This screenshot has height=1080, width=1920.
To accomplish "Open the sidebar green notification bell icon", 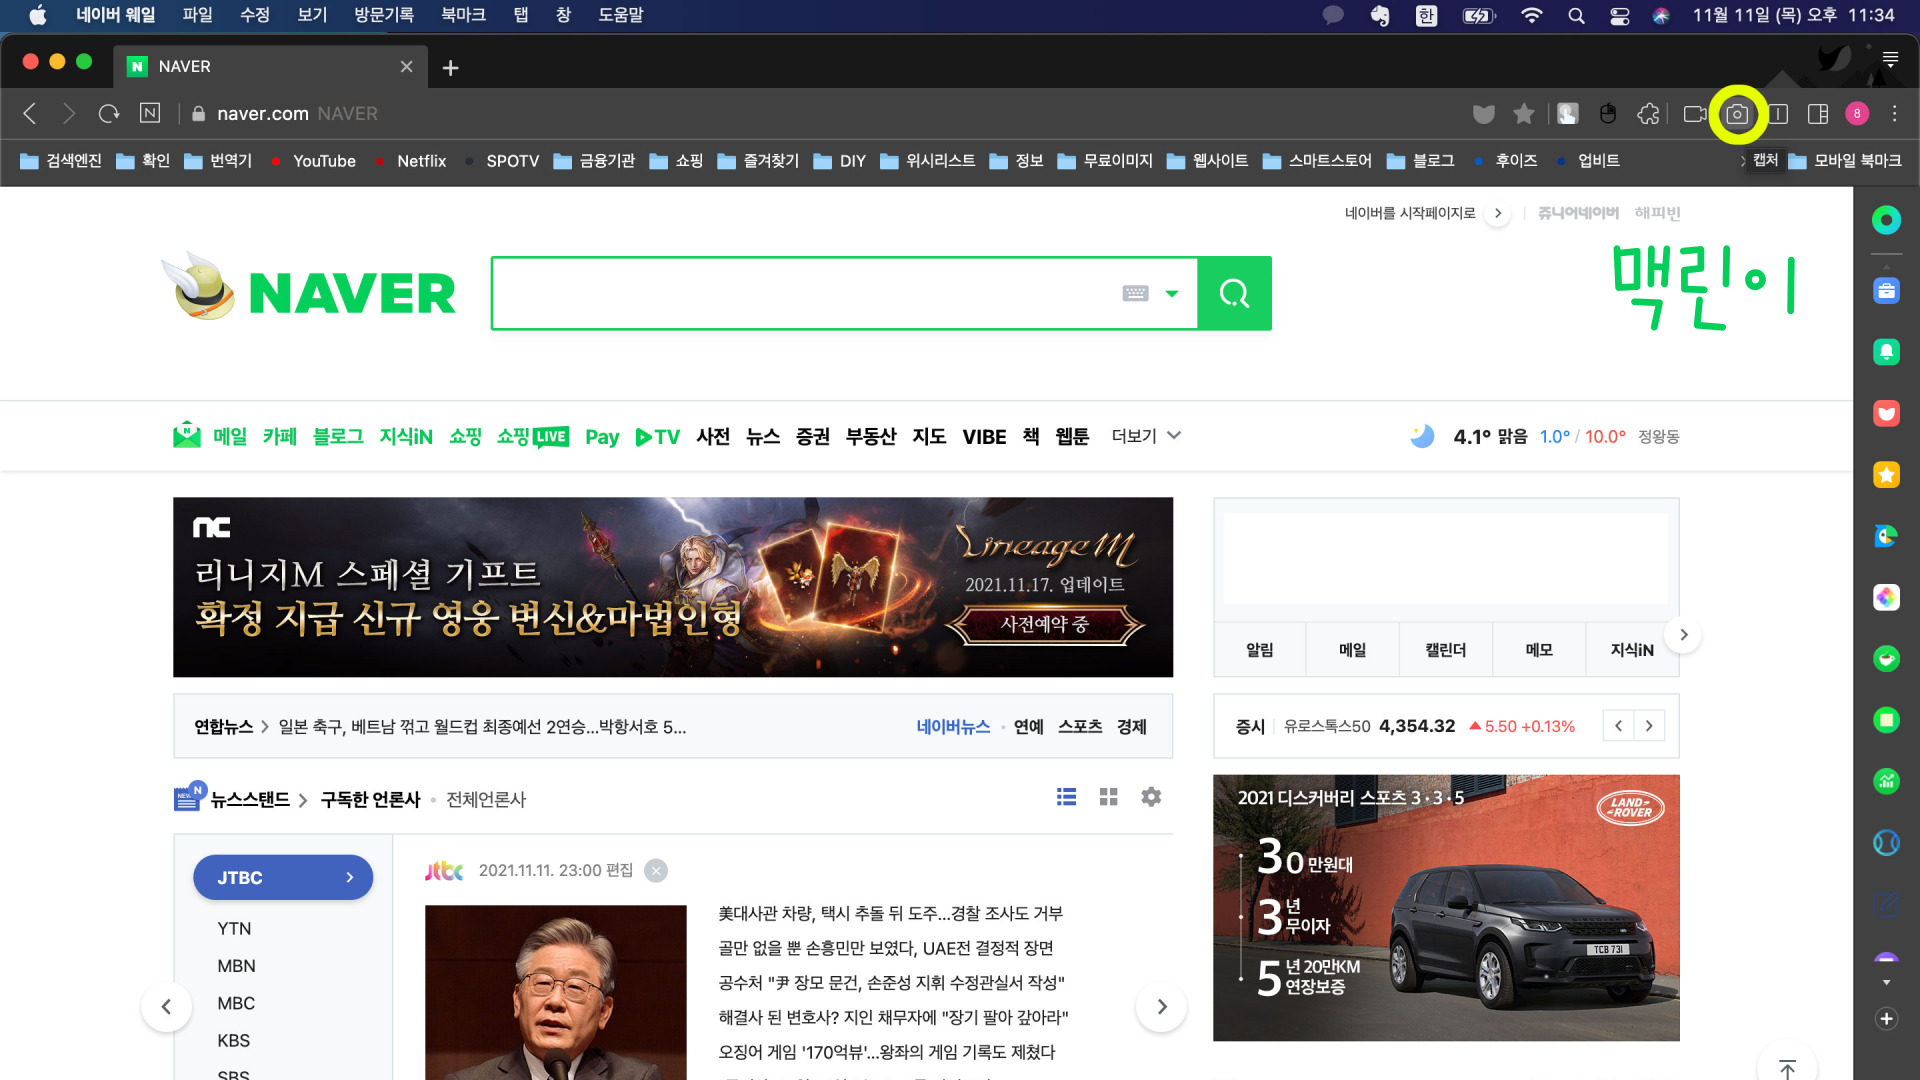I will click(x=1886, y=352).
